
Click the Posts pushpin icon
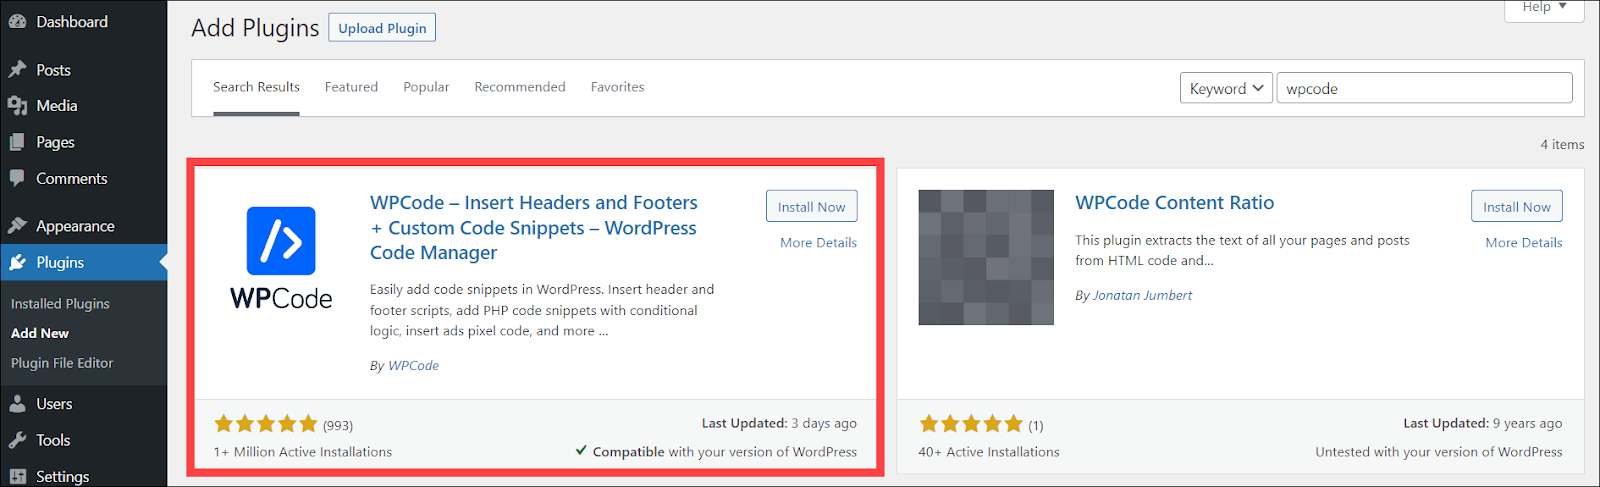pyautogui.click(x=17, y=69)
